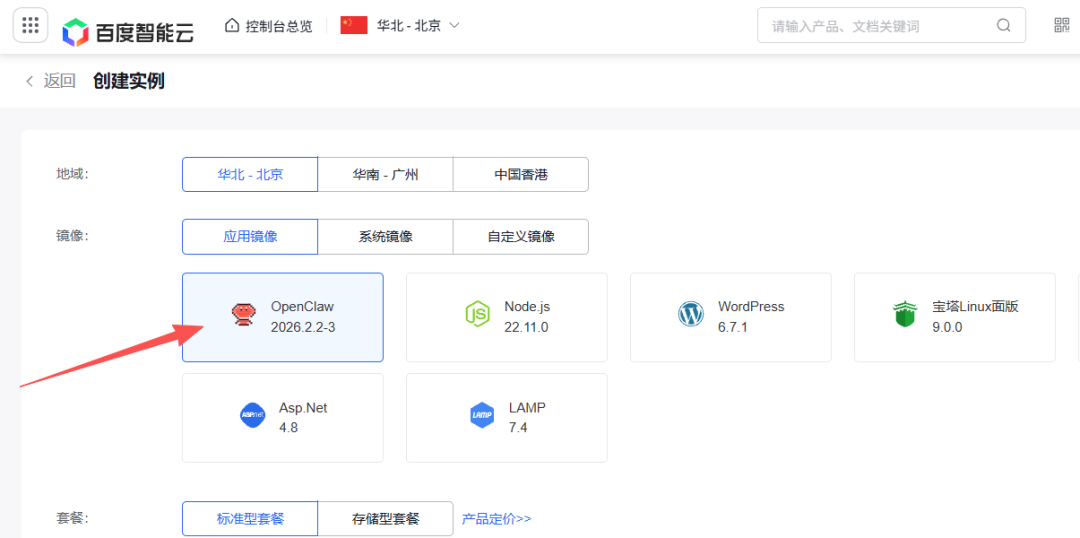Click the Node.js green logo icon
Image resolution: width=1080 pixels, height=538 pixels.
[x=477, y=314]
